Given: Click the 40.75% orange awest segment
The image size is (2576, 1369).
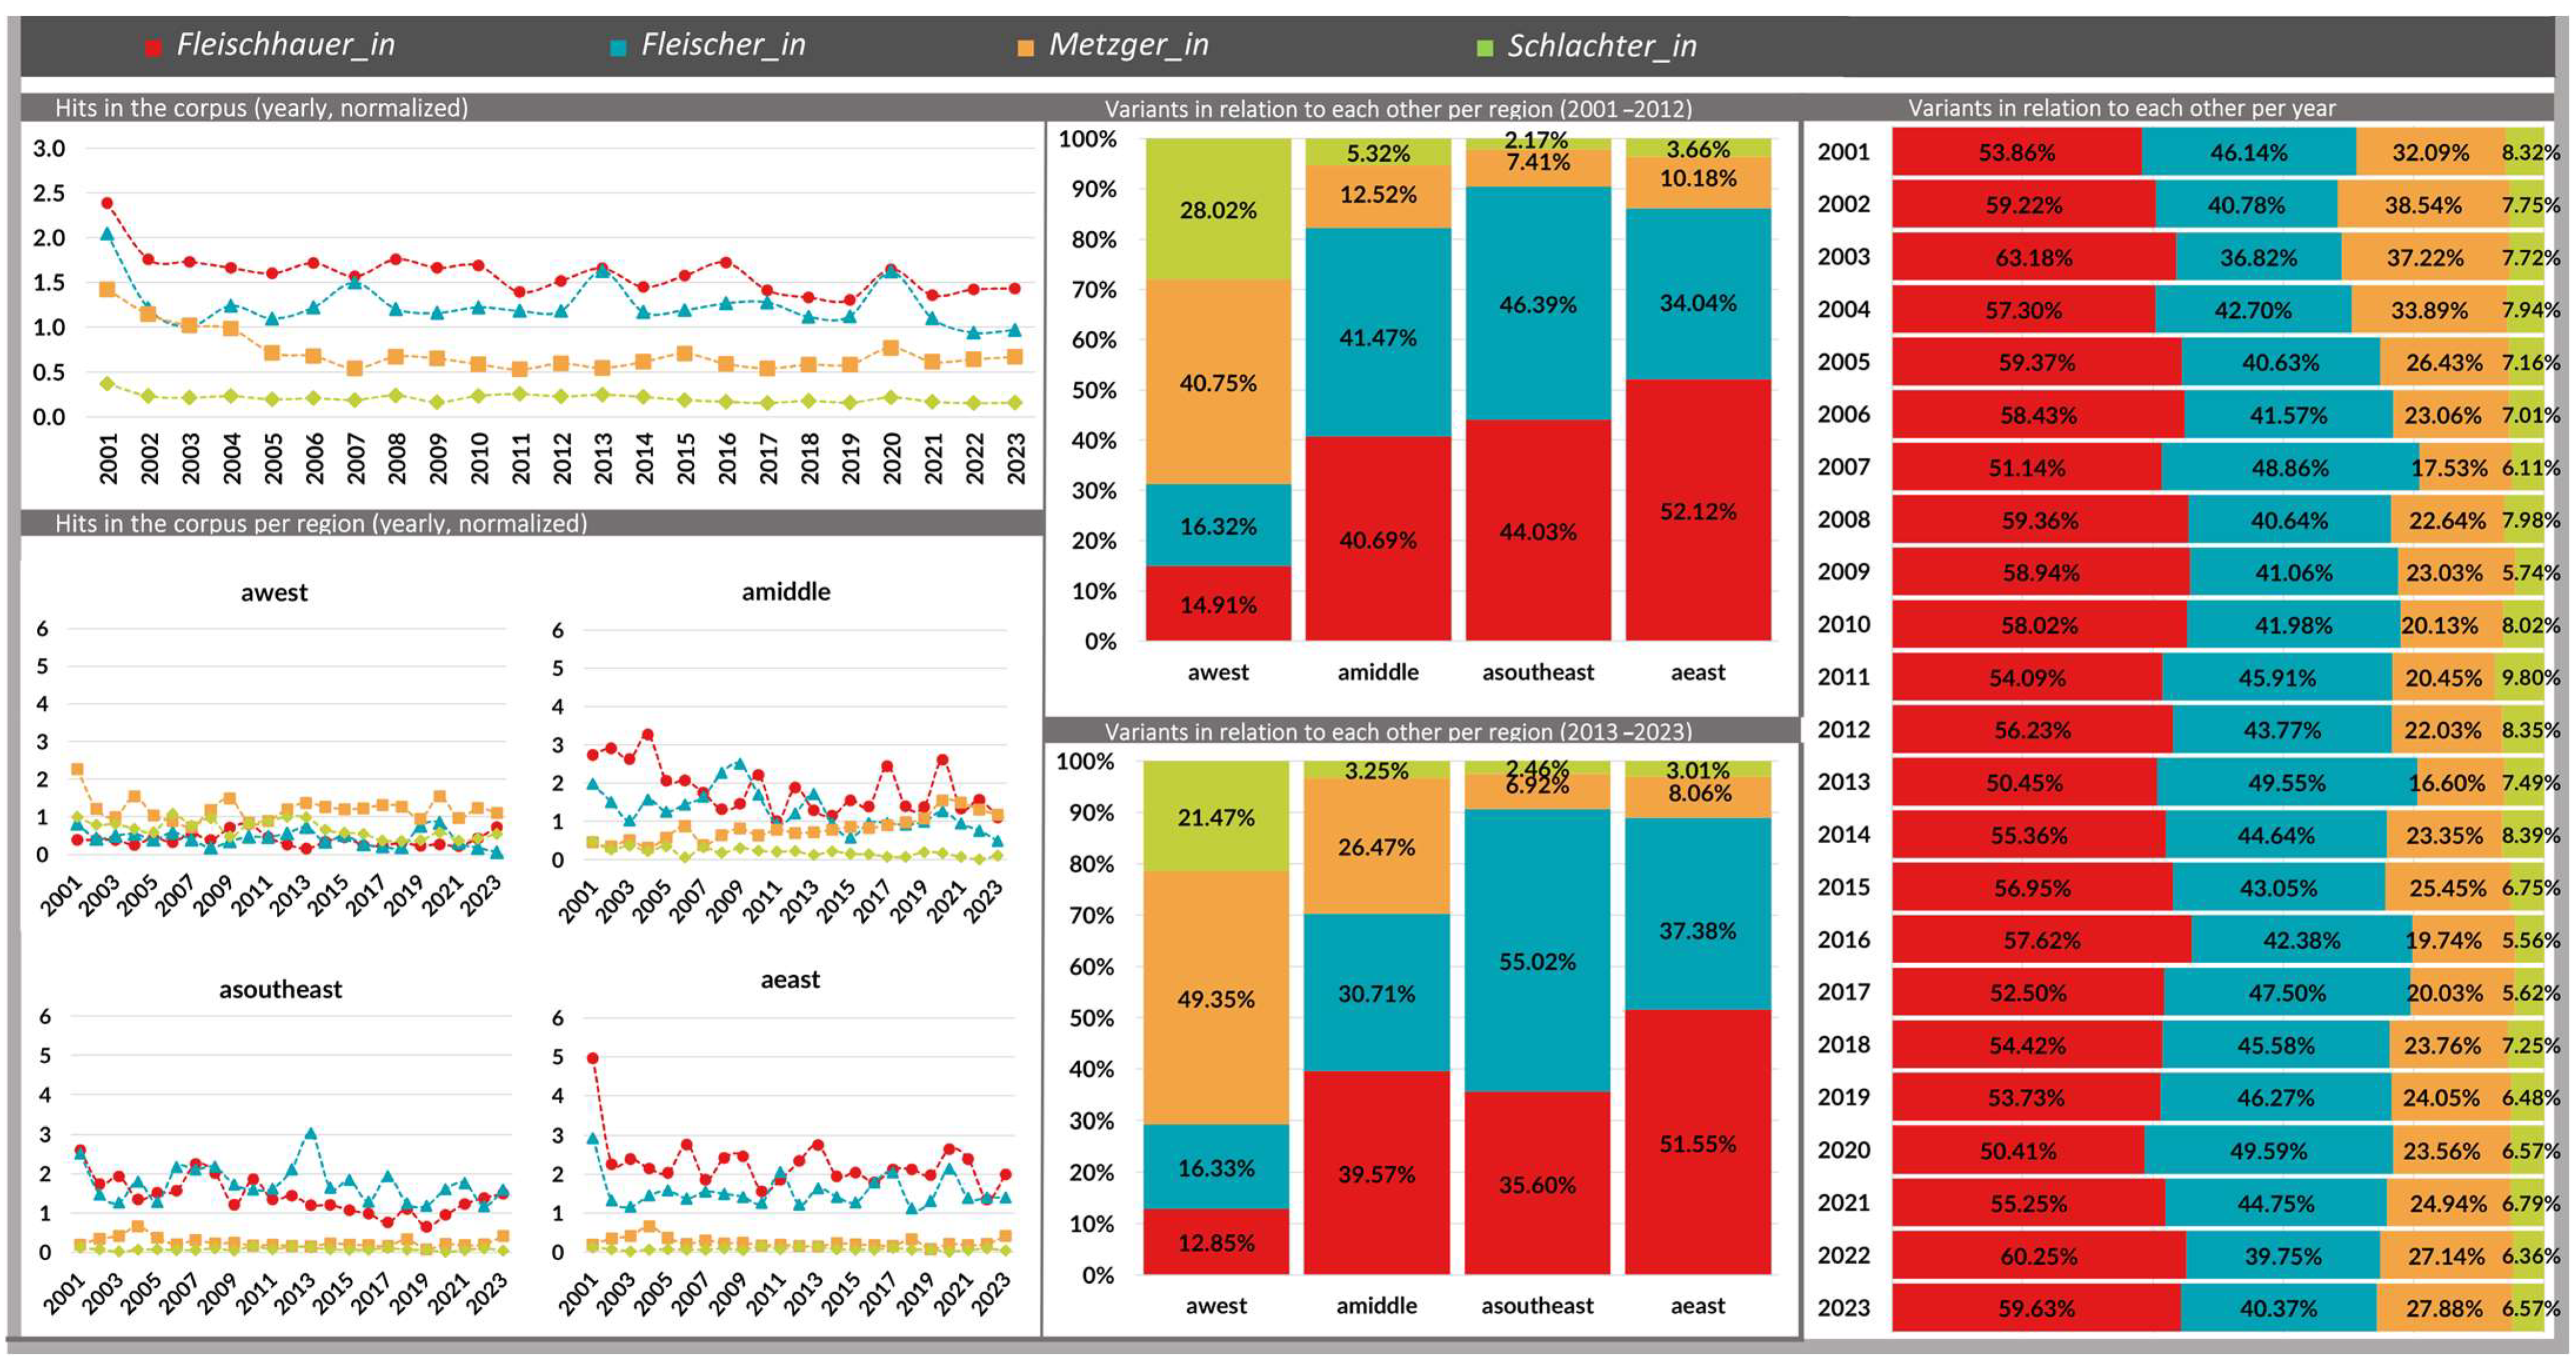Looking at the screenshot, I should (x=1218, y=382).
